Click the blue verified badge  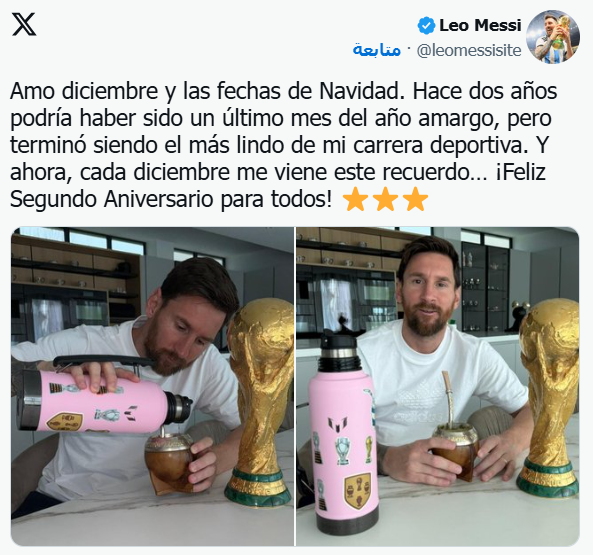point(426,26)
